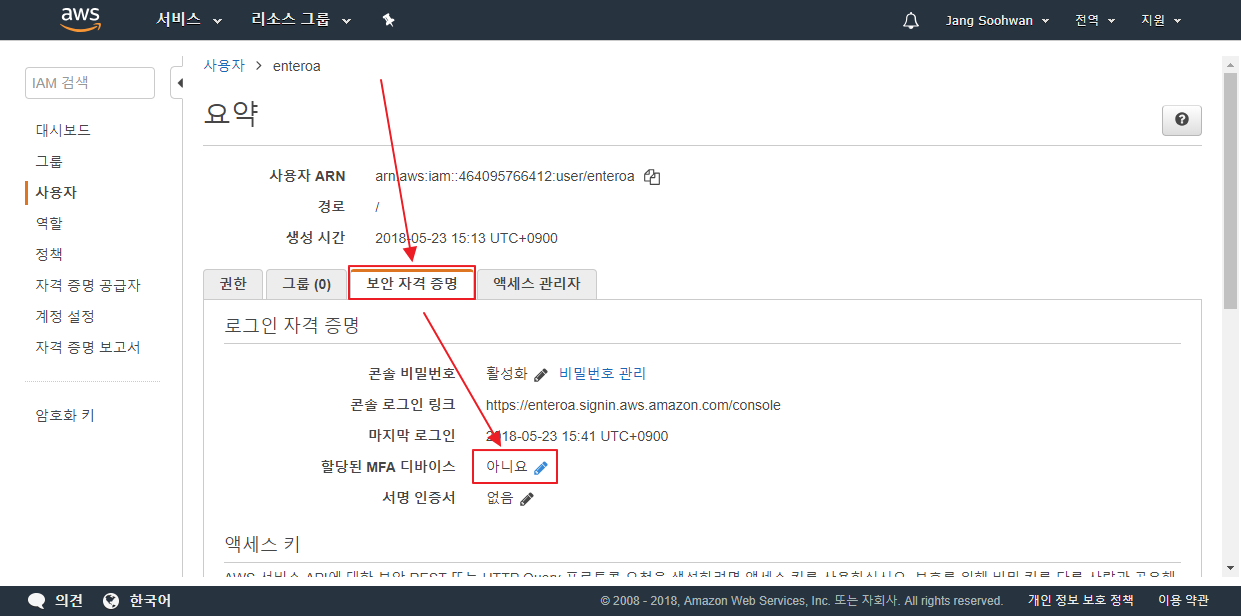Click the 활성화 password status text
This screenshot has height=616, width=1241.
tap(506, 373)
